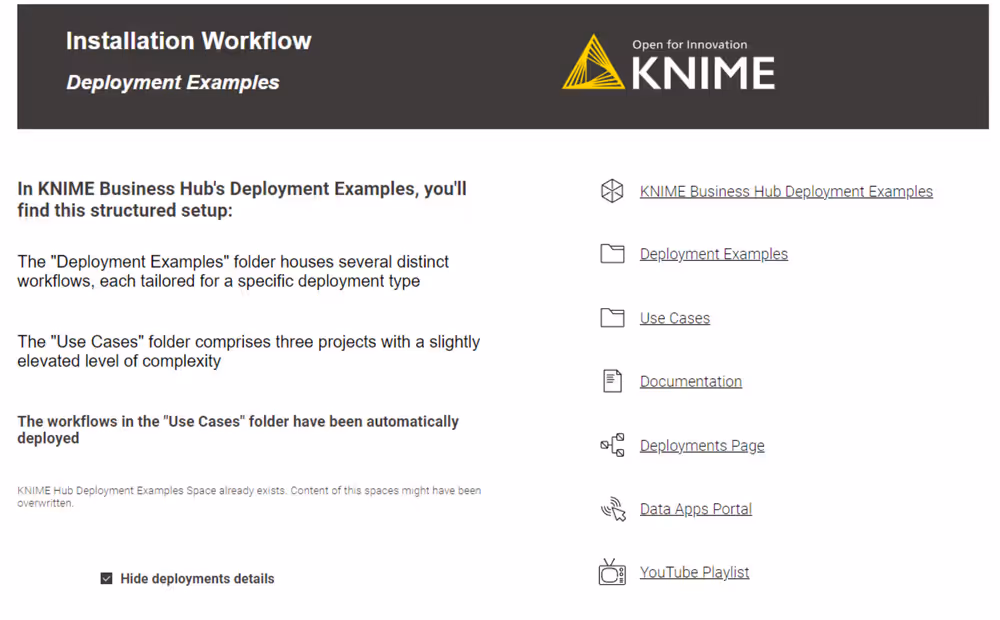Open the YouTube Playlist link

694,572
